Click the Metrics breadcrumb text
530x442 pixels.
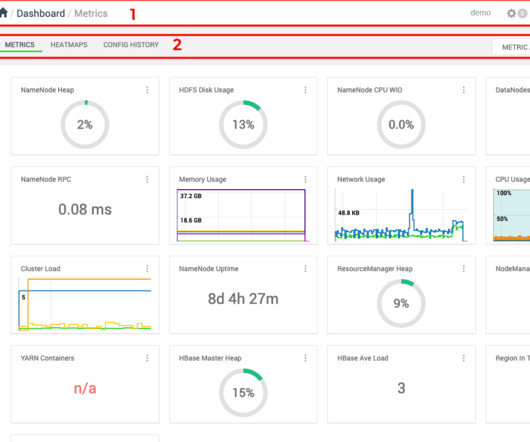click(91, 14)
